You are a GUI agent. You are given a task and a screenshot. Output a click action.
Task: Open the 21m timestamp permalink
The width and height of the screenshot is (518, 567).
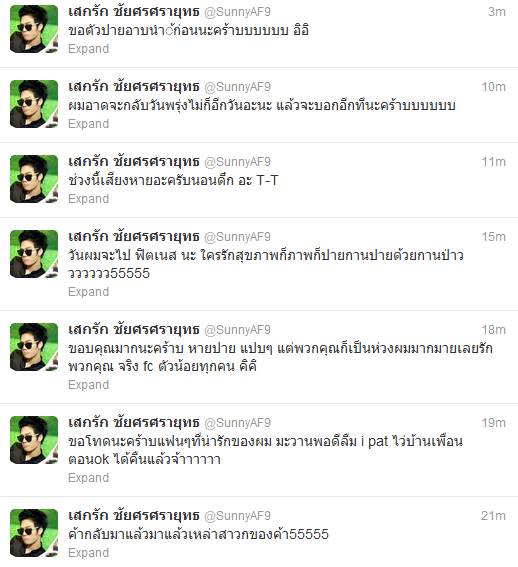(493, 516)
